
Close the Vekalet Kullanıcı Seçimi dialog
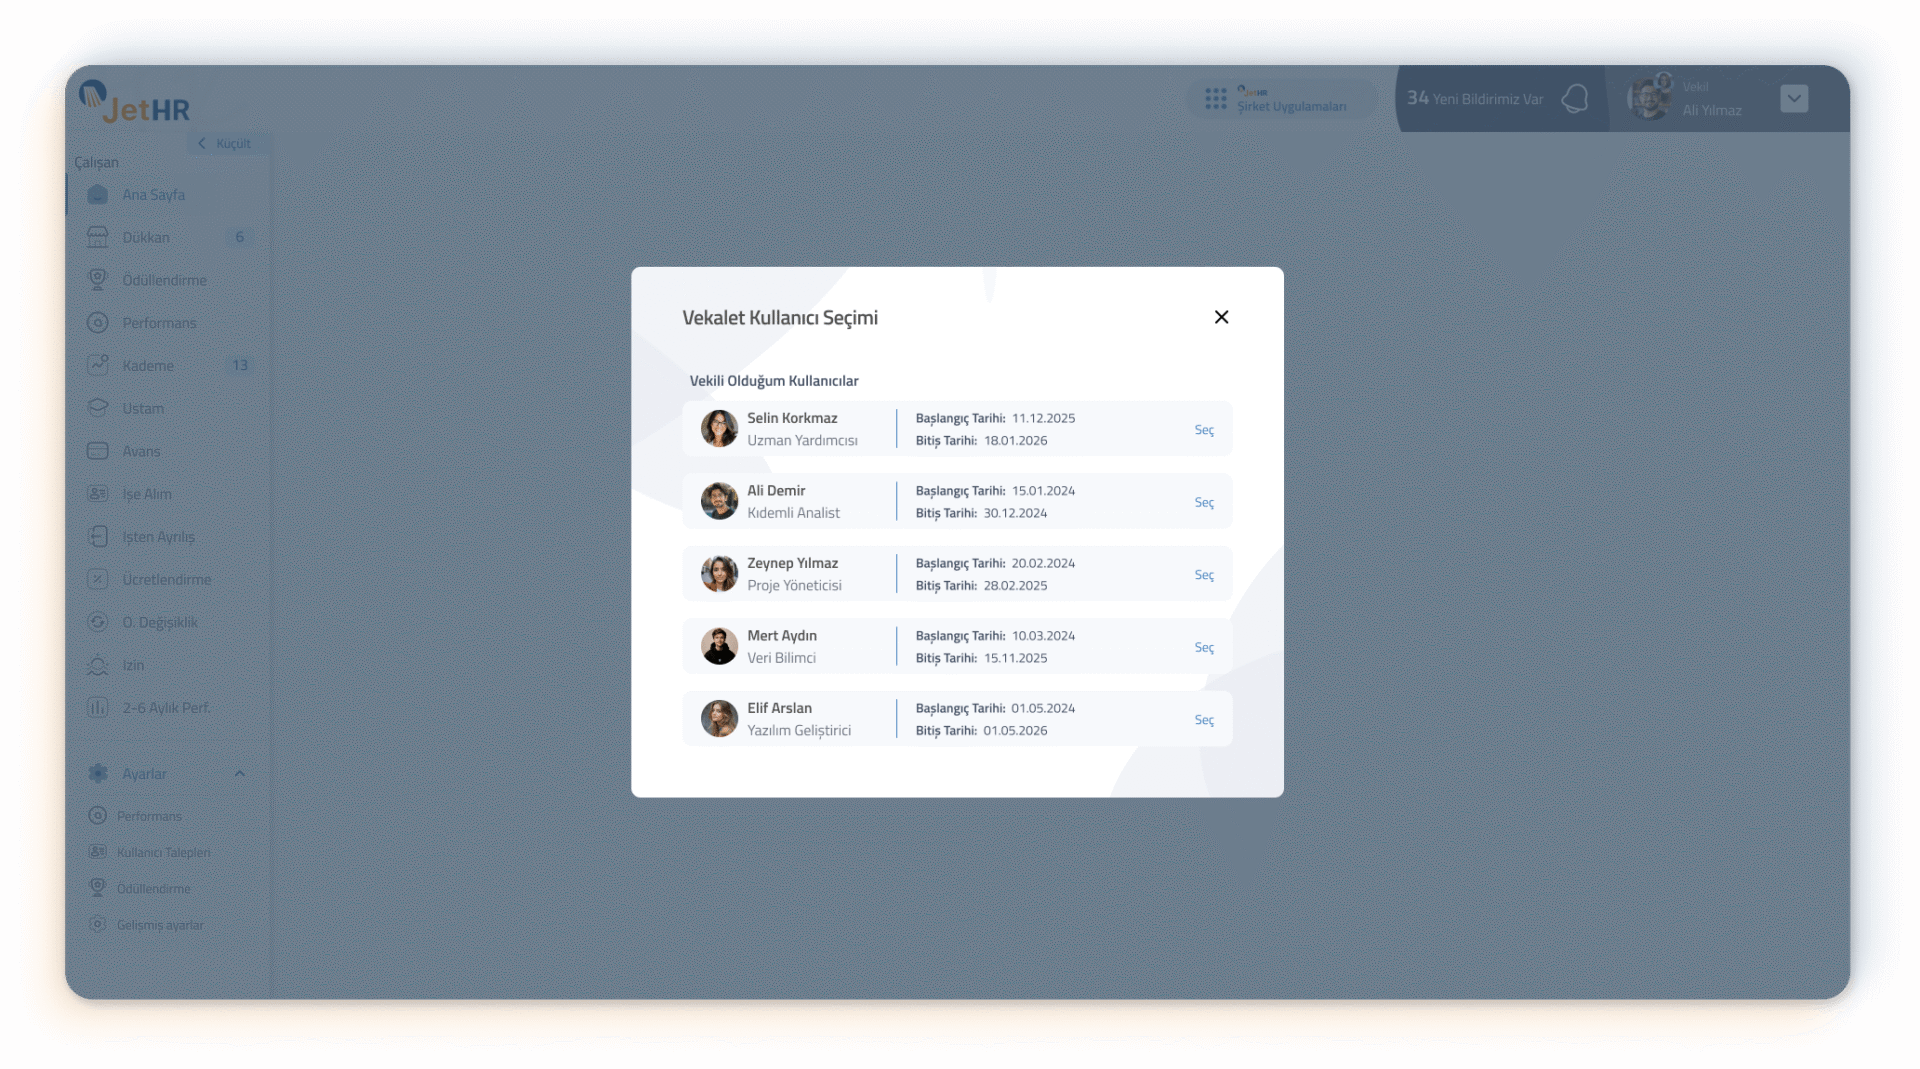pyautogui.click(x=1221, y=317)
